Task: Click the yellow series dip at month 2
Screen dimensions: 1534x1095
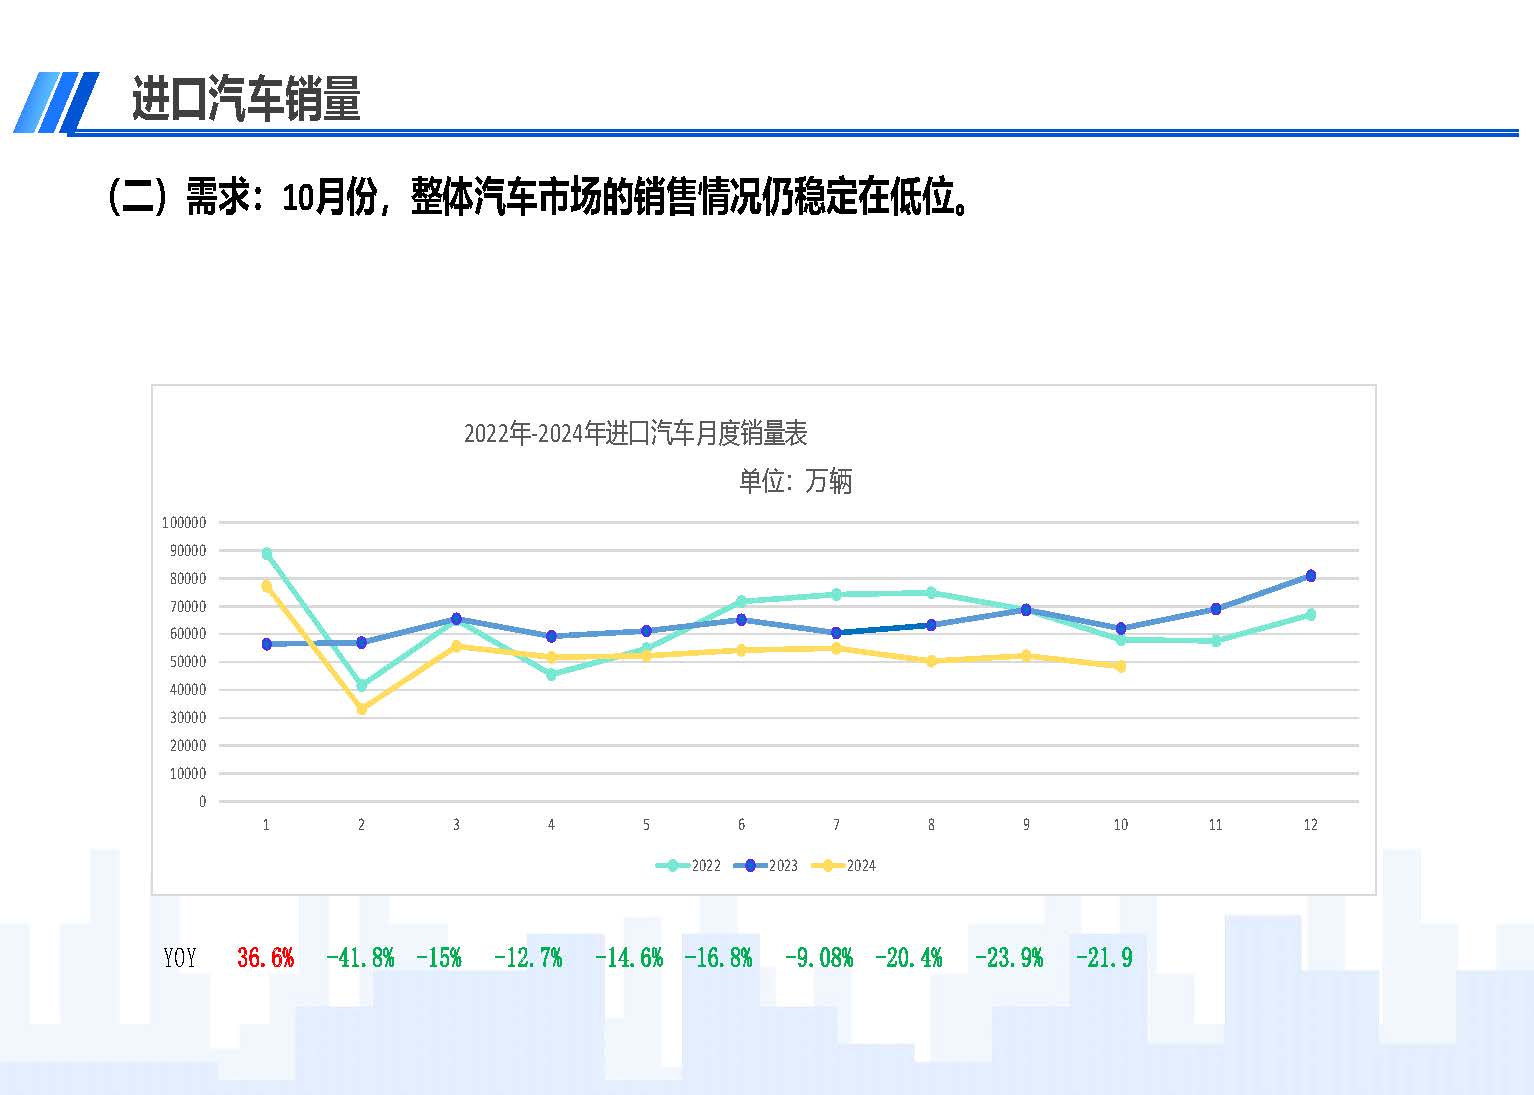Action: pyautogui.click(x=360, y=710)
